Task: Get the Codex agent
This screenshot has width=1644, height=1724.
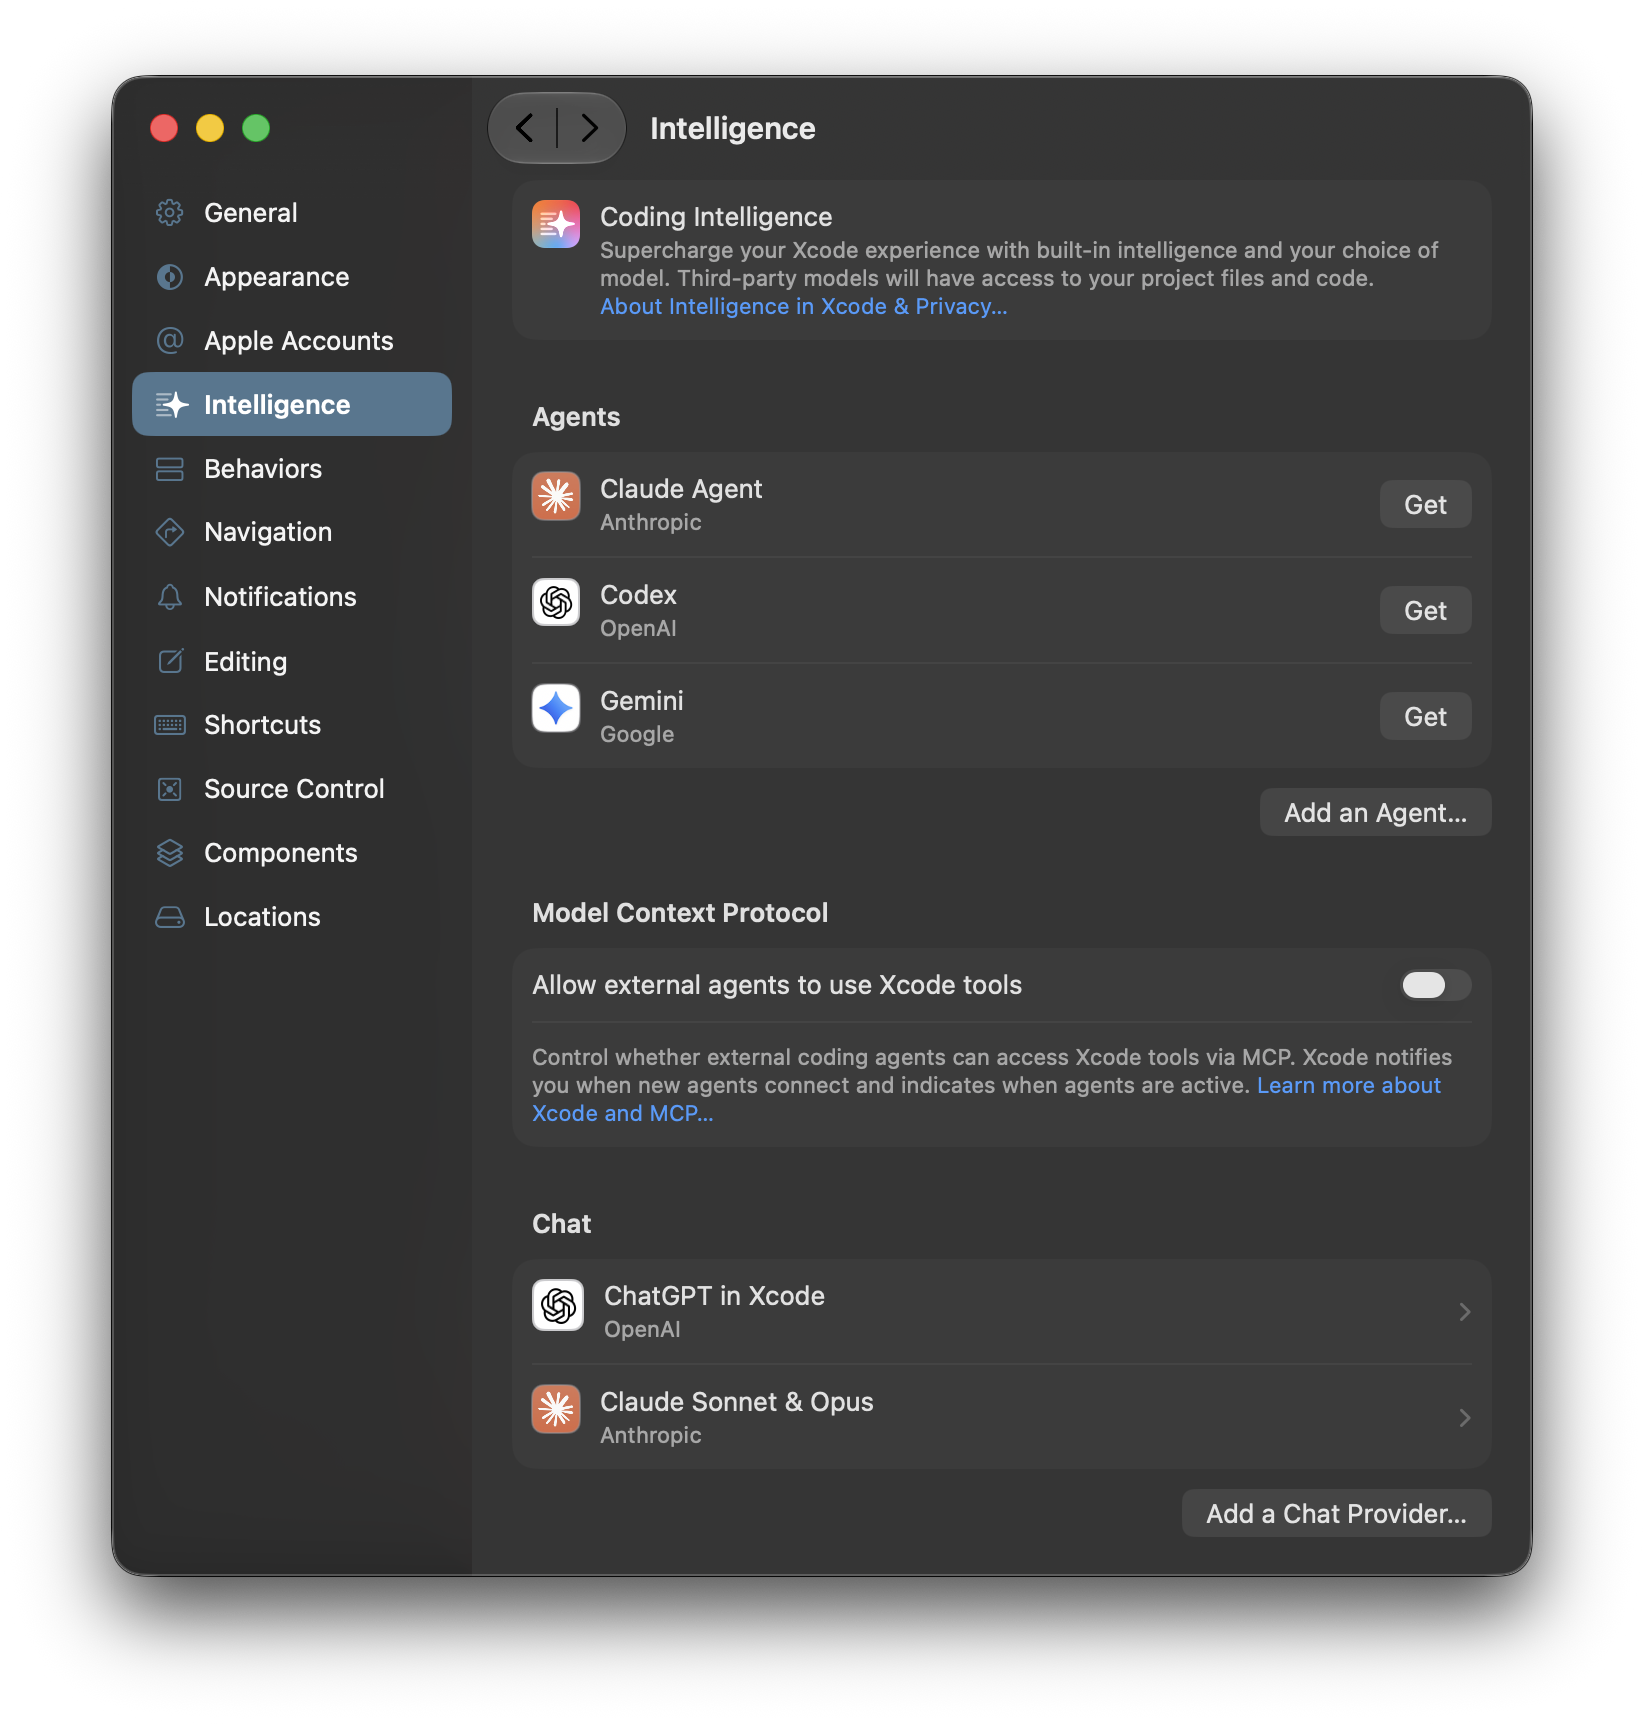Action: tap(1425, 610)
